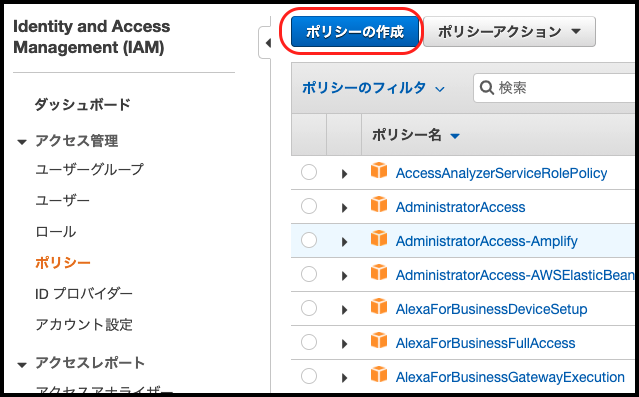
Task: Collapse the アクセスレポート section triangle
Action: coord(22,364)
